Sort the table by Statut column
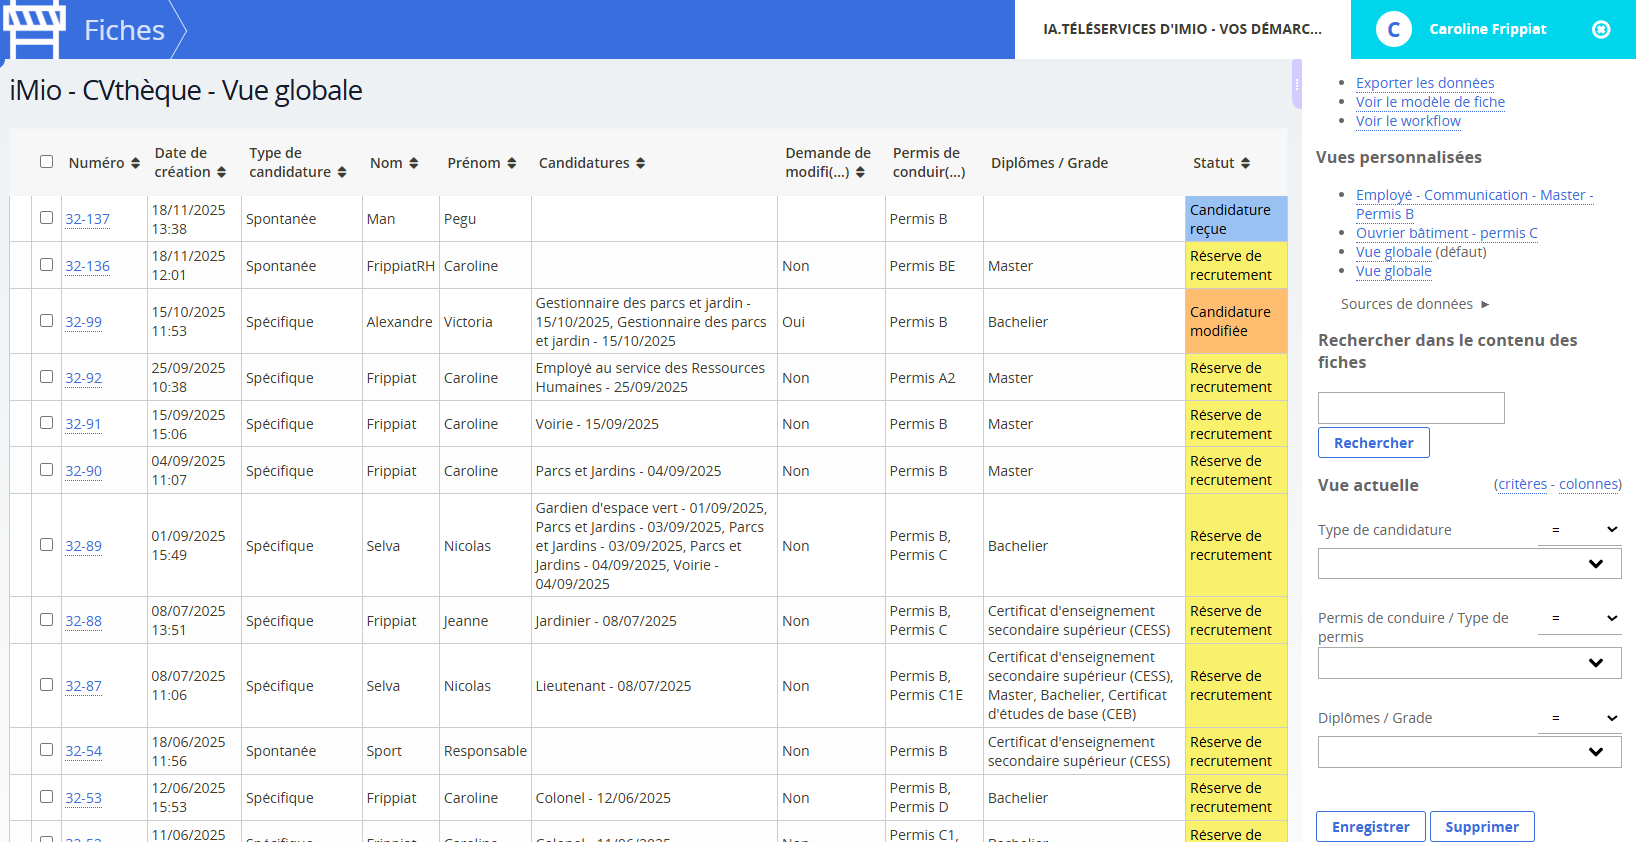Viewport: 1636px width, 842px height. [x=1245, y=164]
